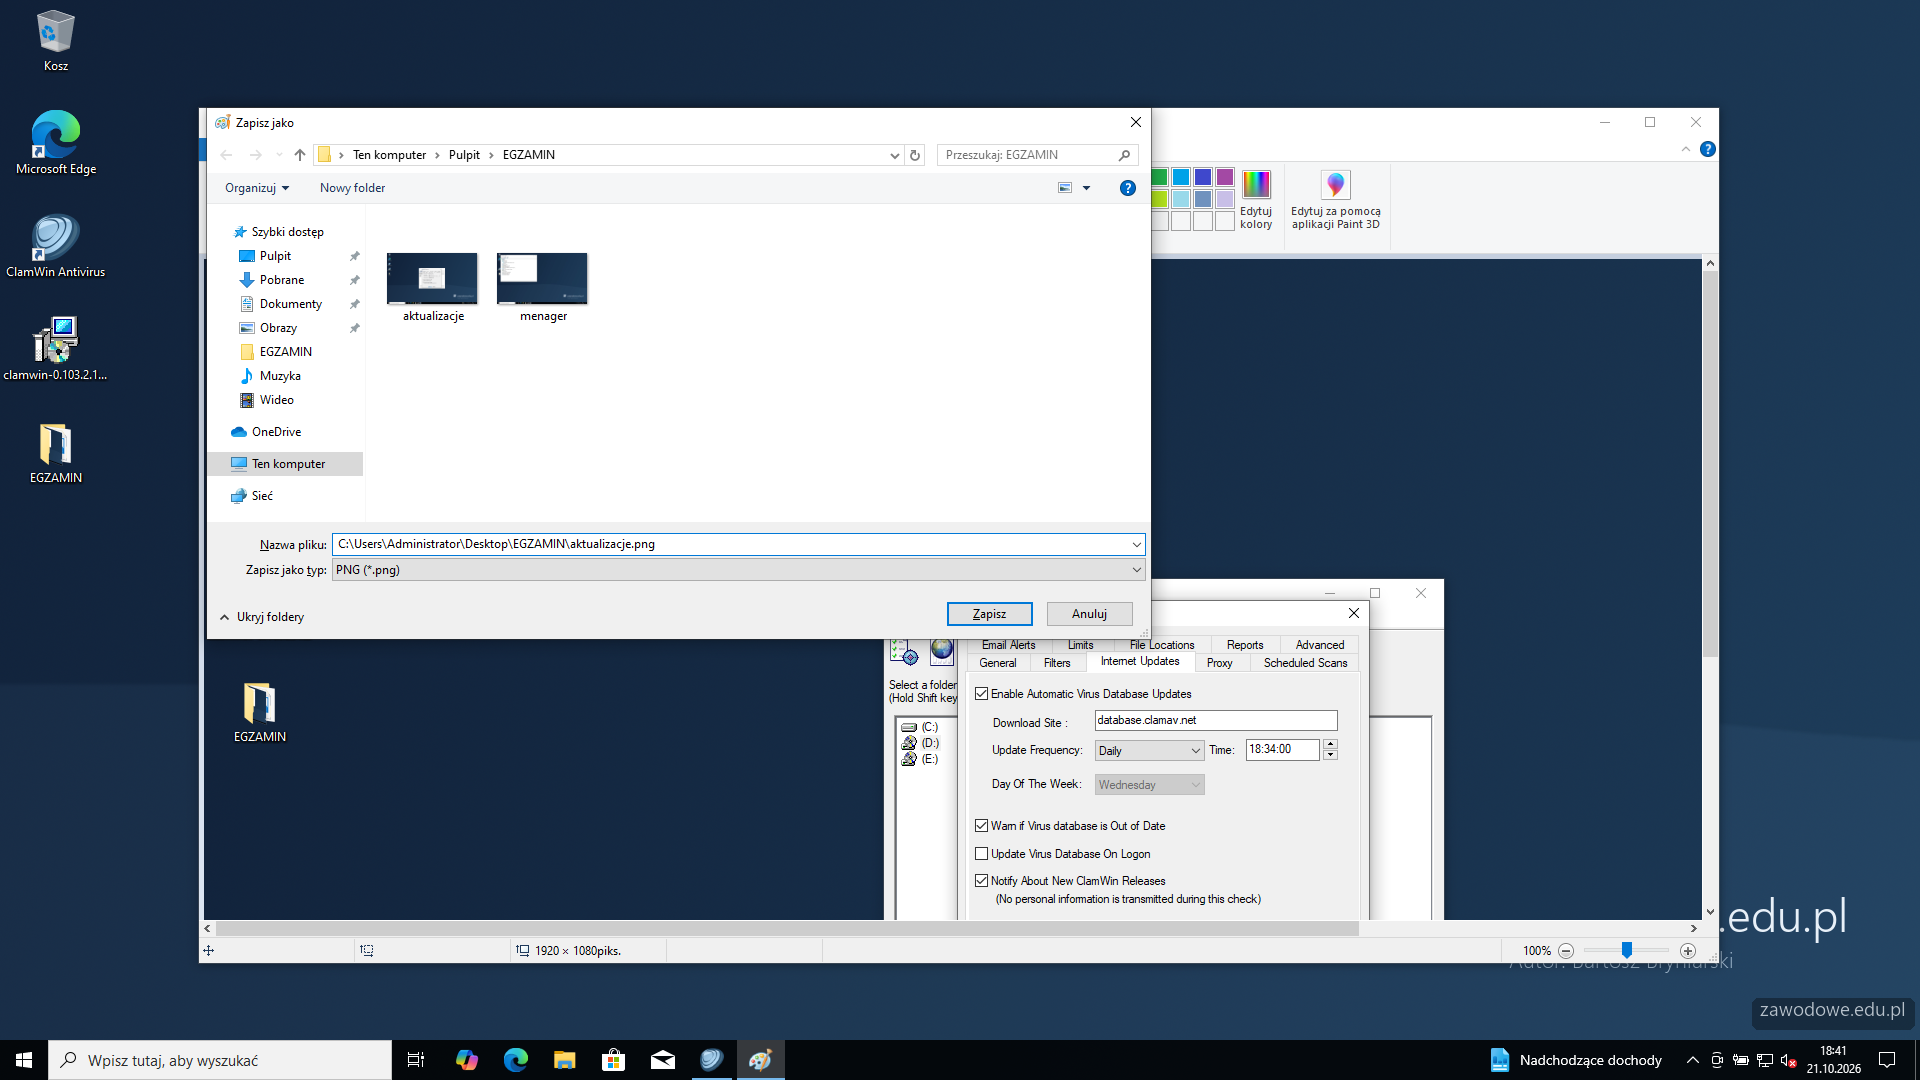
Task: Open the Edytuj kolory color editor in Paint
Action: [1256, 200]
